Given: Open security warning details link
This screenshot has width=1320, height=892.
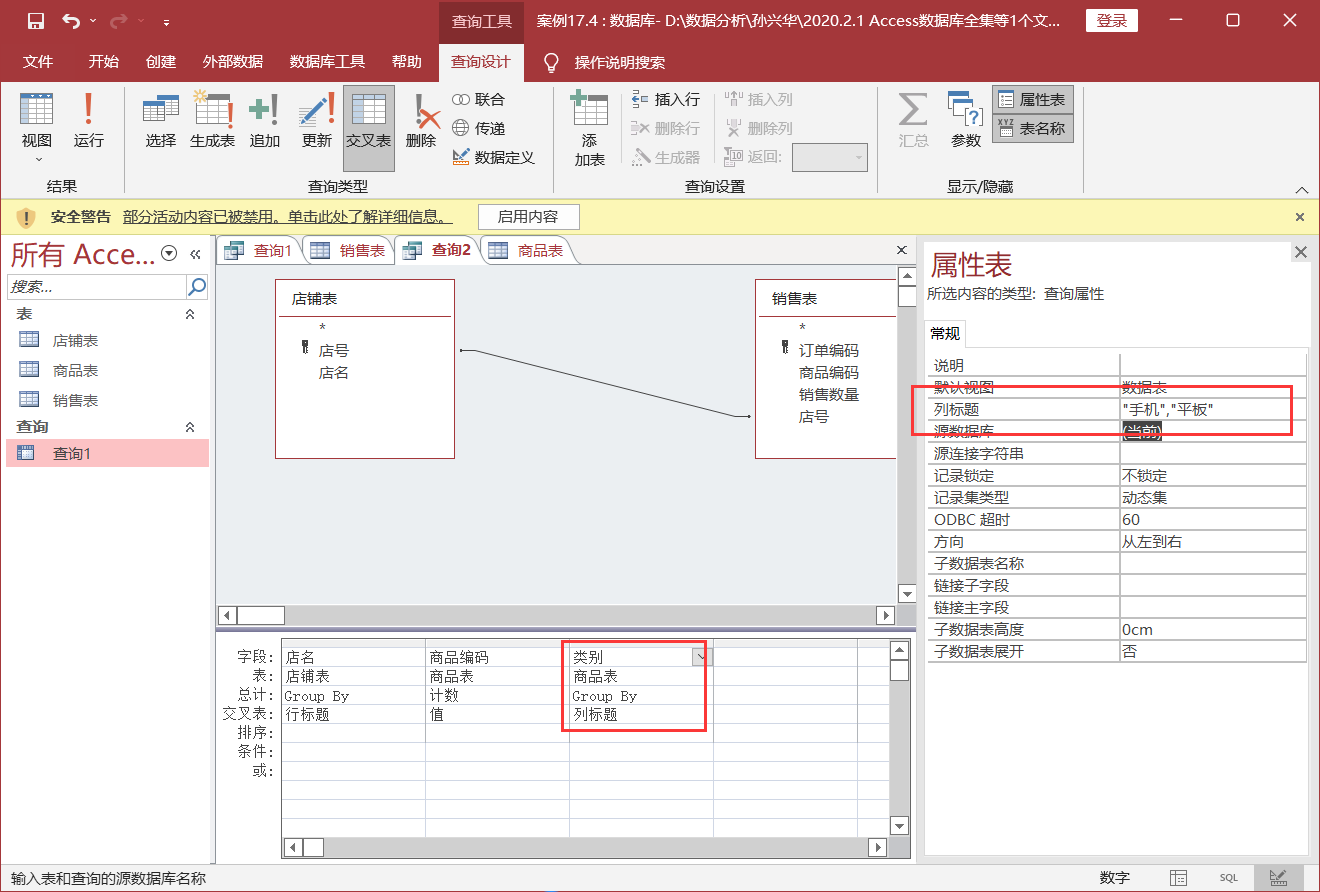Looking at the screenshot, I should tap(287, 216).
